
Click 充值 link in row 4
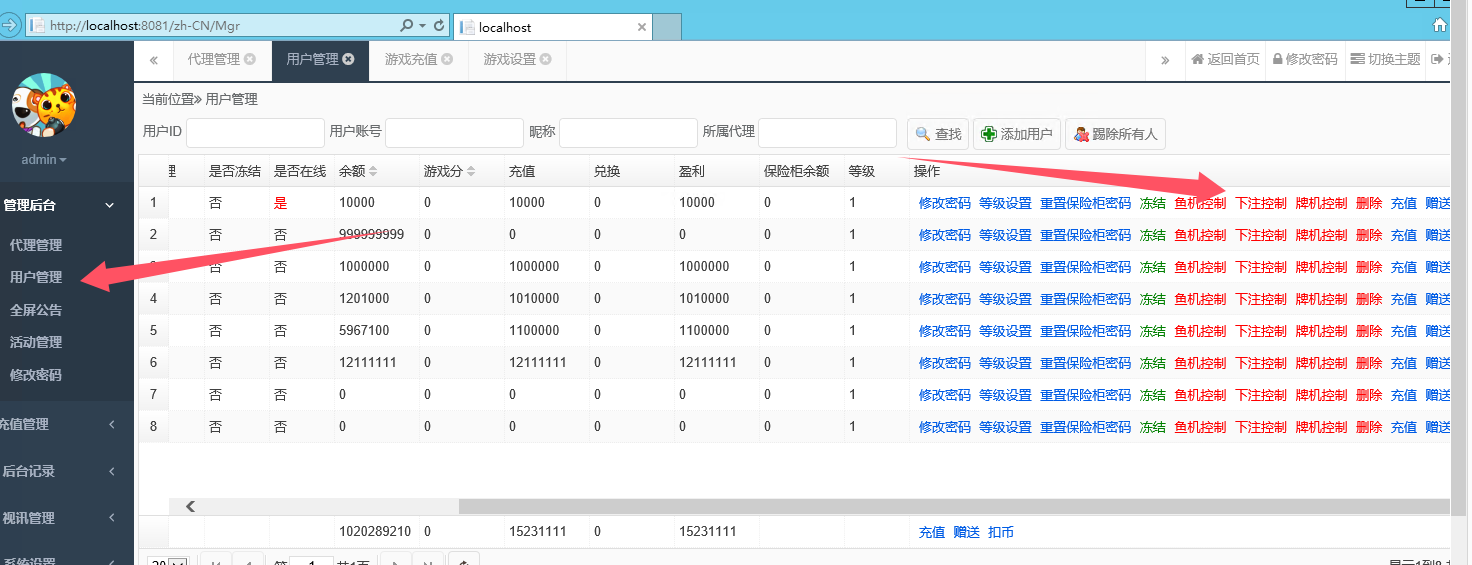(1404, 299)
